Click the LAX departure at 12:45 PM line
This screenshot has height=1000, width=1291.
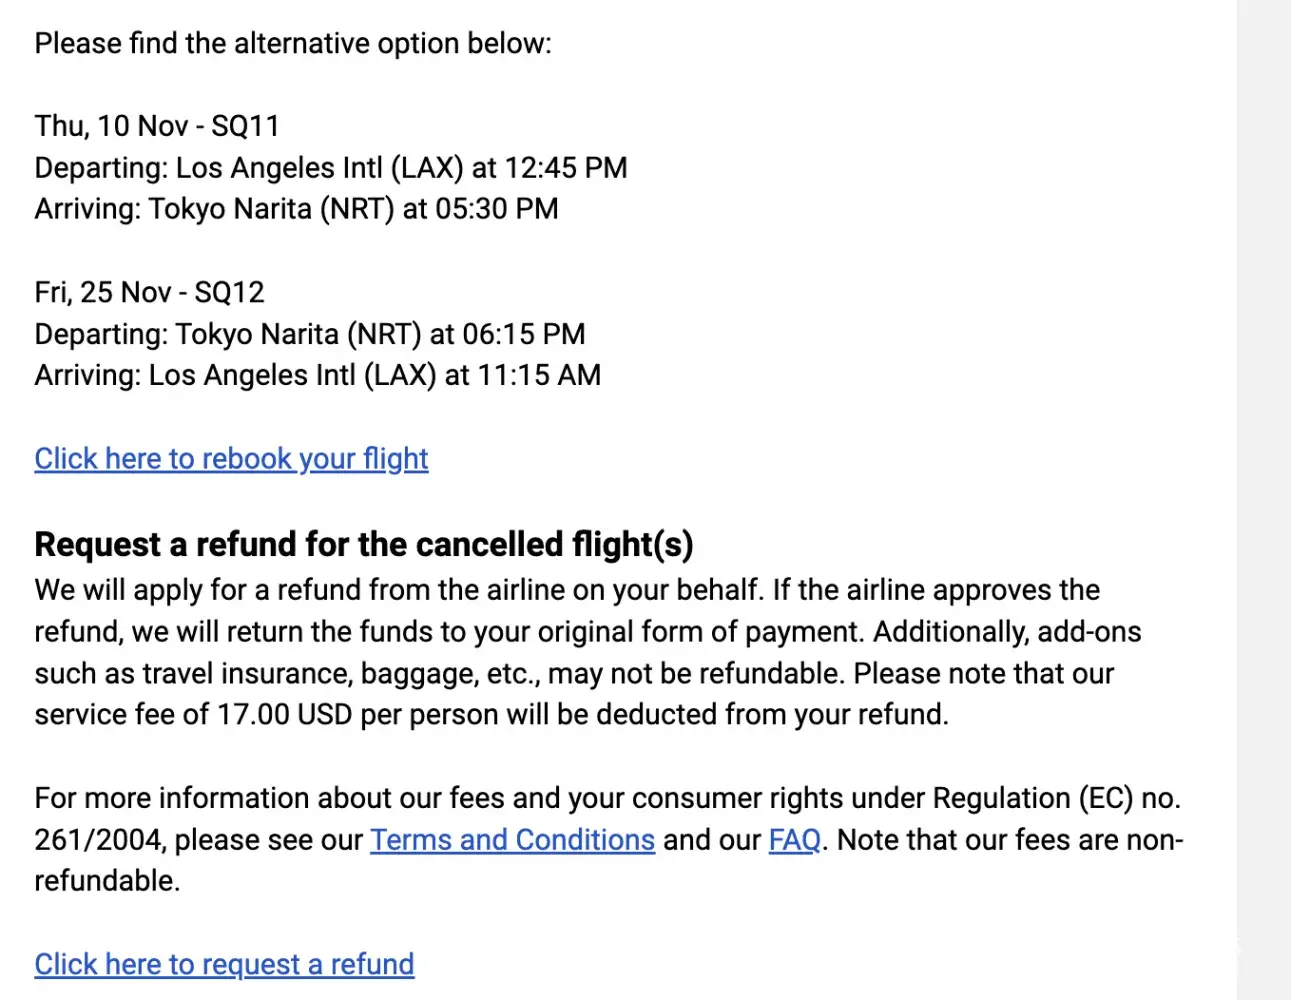[330, 168]
